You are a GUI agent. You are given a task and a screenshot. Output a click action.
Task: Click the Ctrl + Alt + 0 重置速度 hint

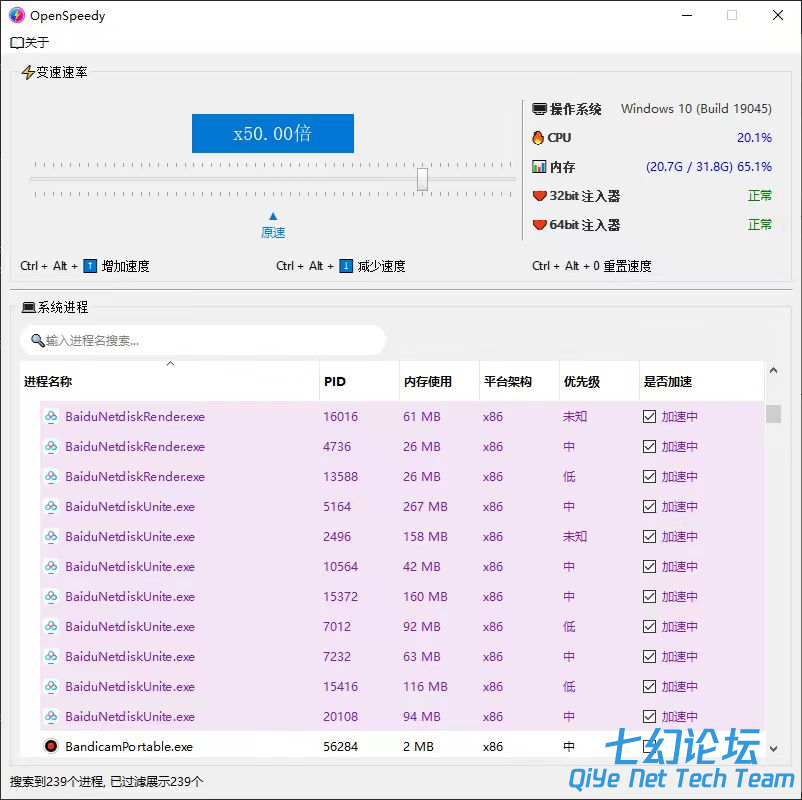(592, 266)
